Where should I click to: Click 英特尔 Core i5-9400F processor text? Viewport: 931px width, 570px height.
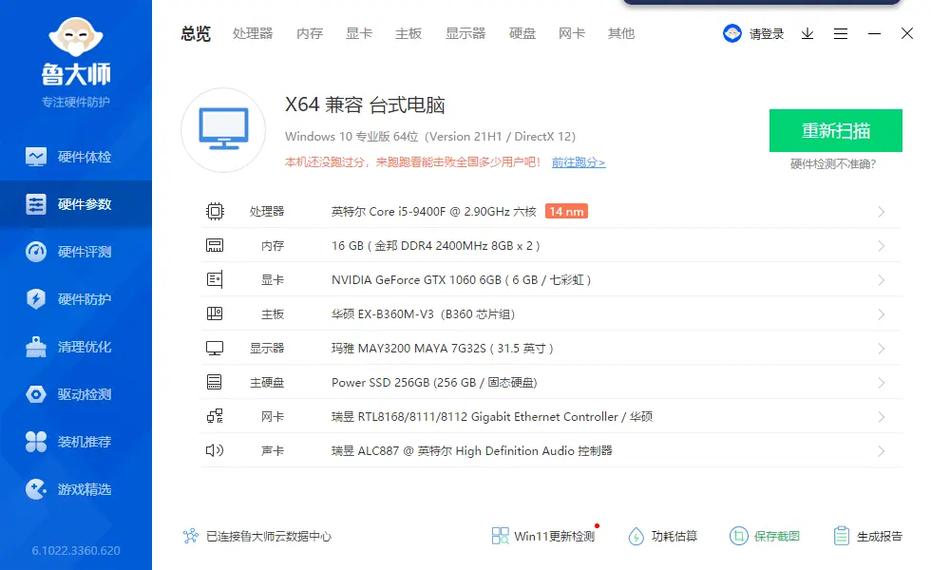433,211
